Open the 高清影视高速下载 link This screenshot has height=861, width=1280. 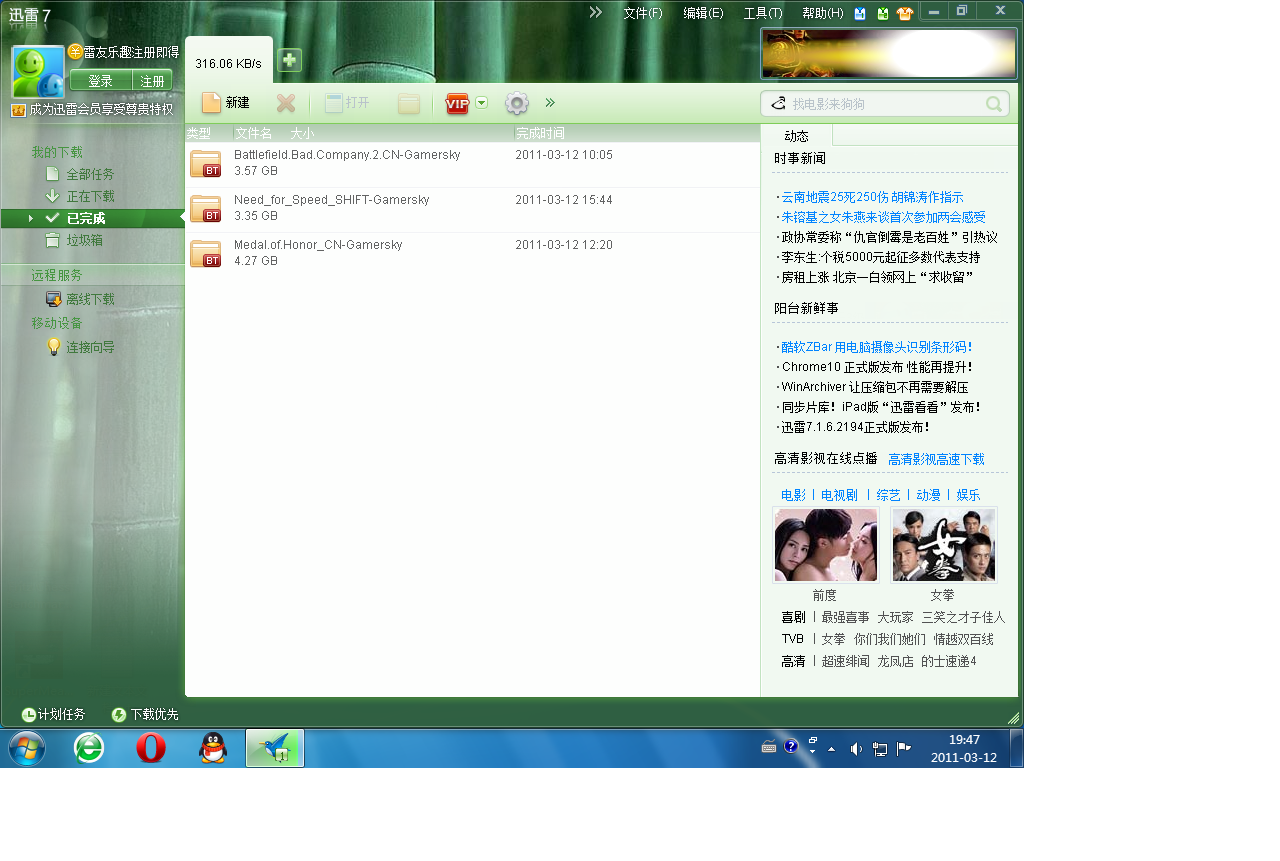[x=936, y=459]
